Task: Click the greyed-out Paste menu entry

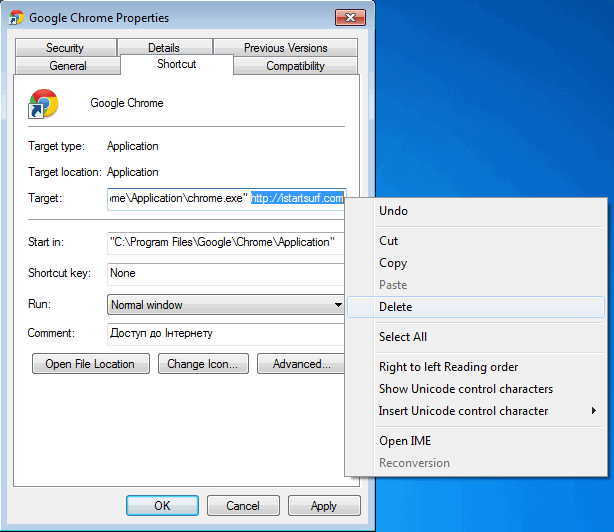Action: 476,285
